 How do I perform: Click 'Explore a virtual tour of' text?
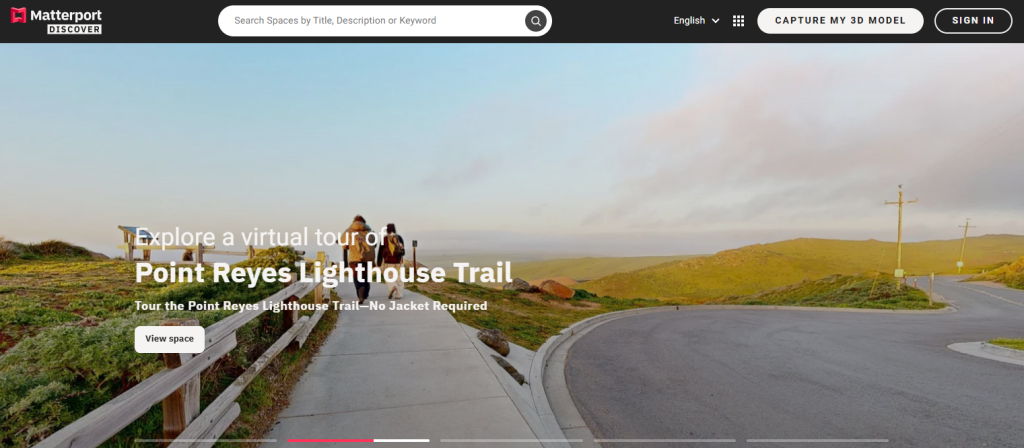(261, 235)
